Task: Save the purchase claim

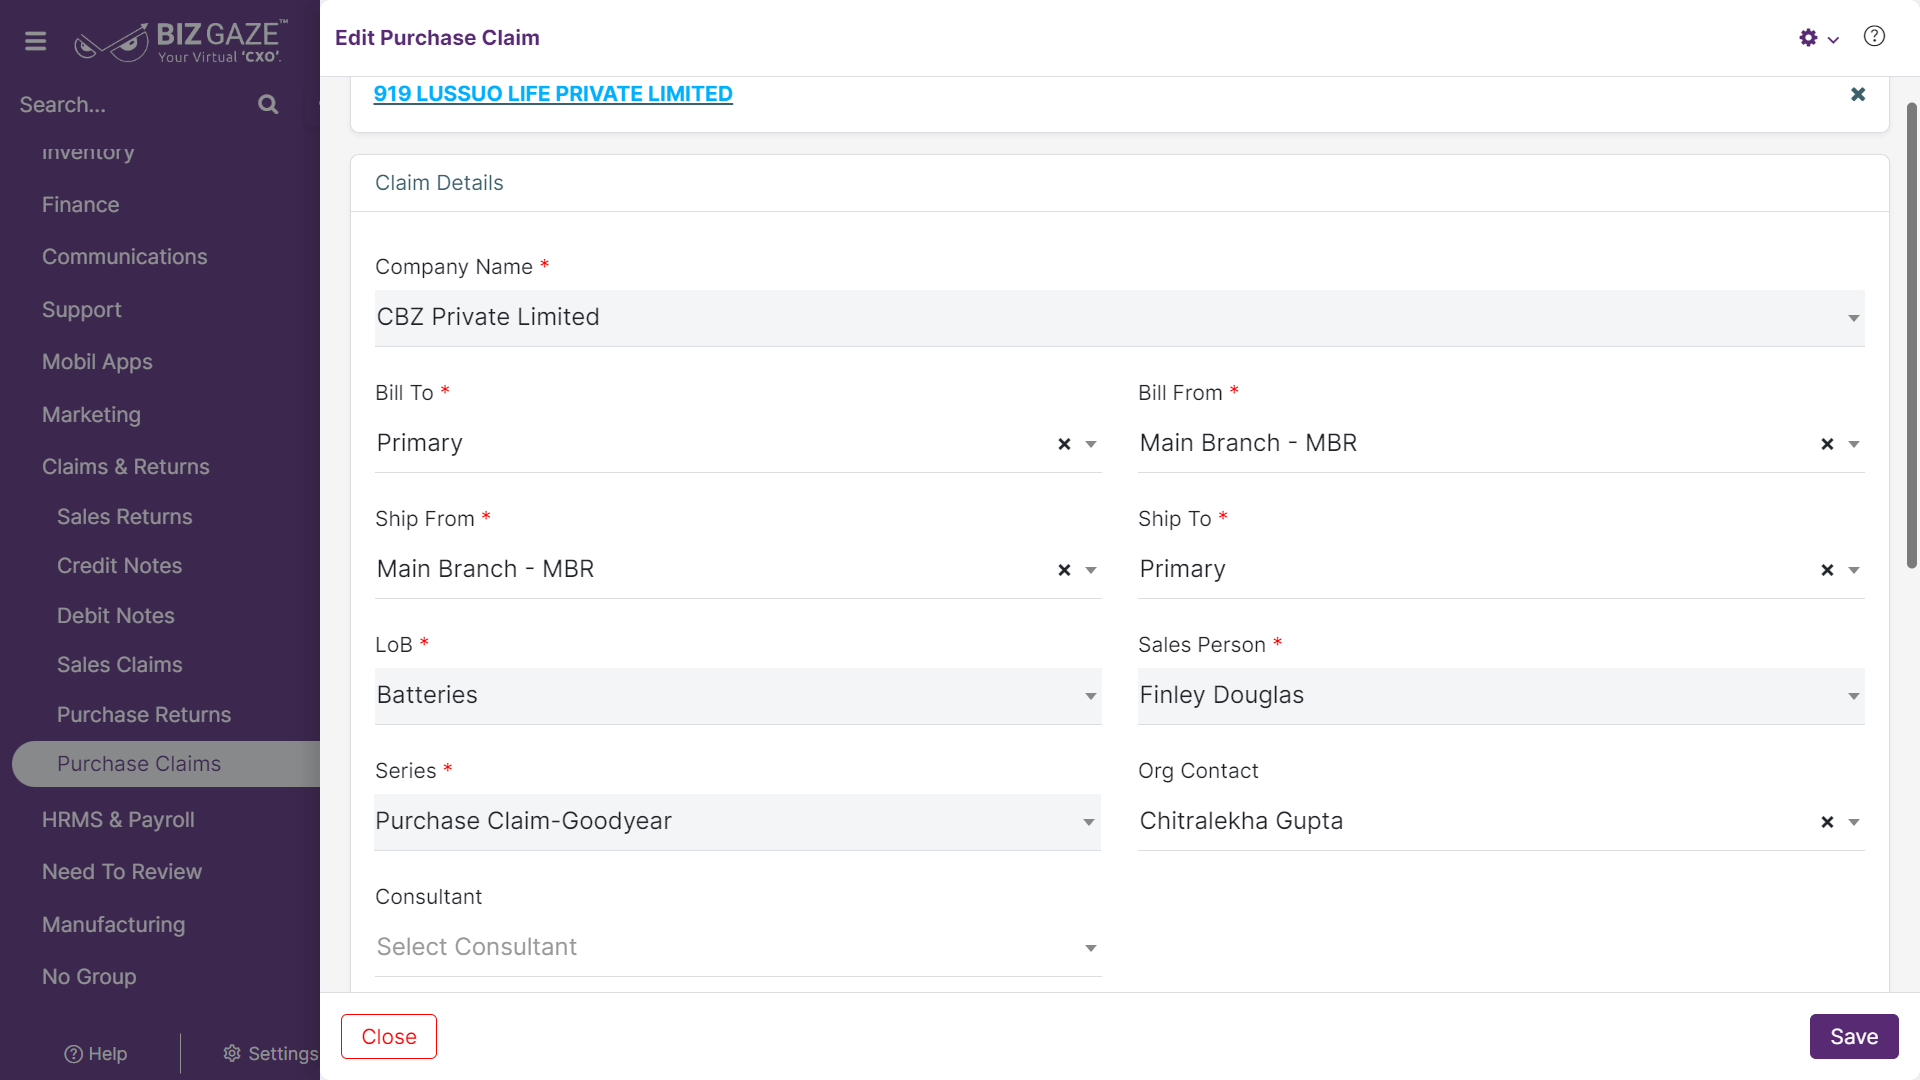Action: [x=1854, y=1037]
